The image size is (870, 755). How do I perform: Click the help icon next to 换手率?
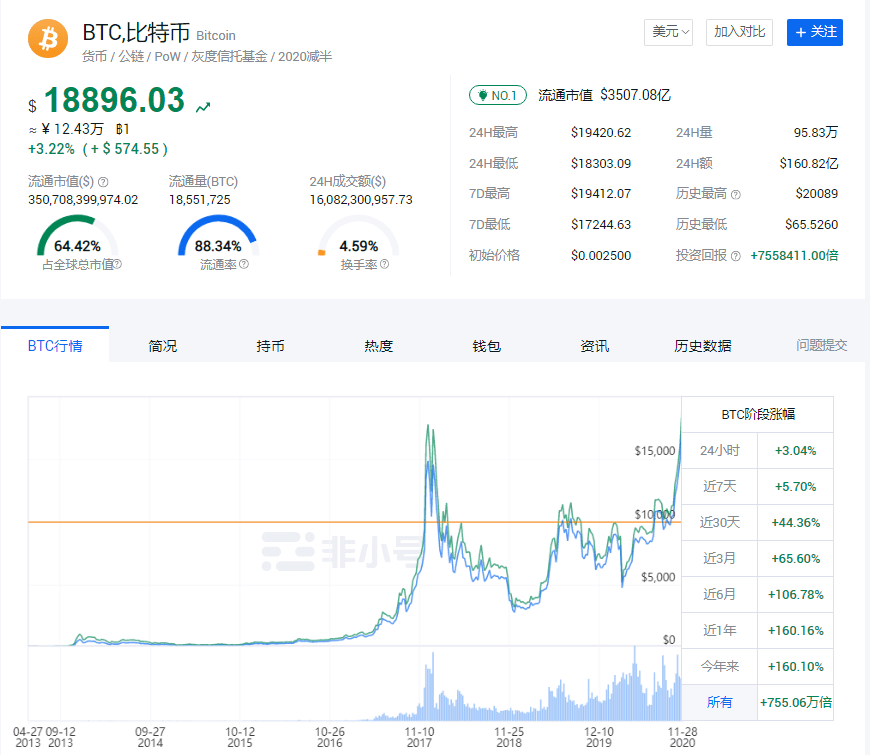(x=384, y=265)
